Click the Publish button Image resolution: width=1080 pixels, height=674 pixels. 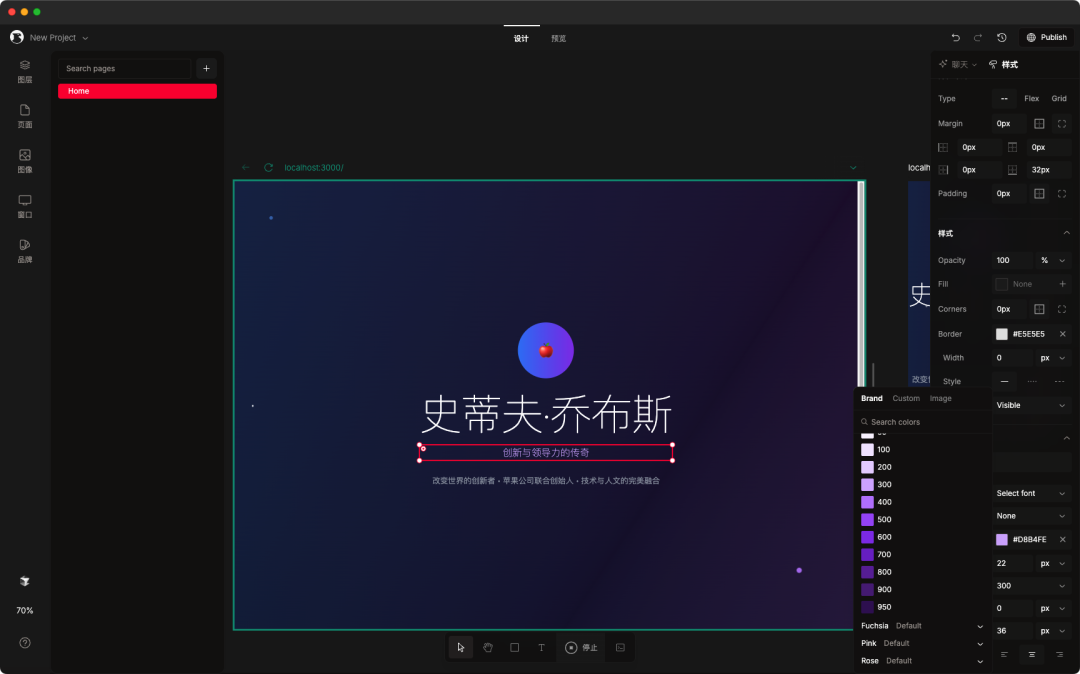point(1046,37)
